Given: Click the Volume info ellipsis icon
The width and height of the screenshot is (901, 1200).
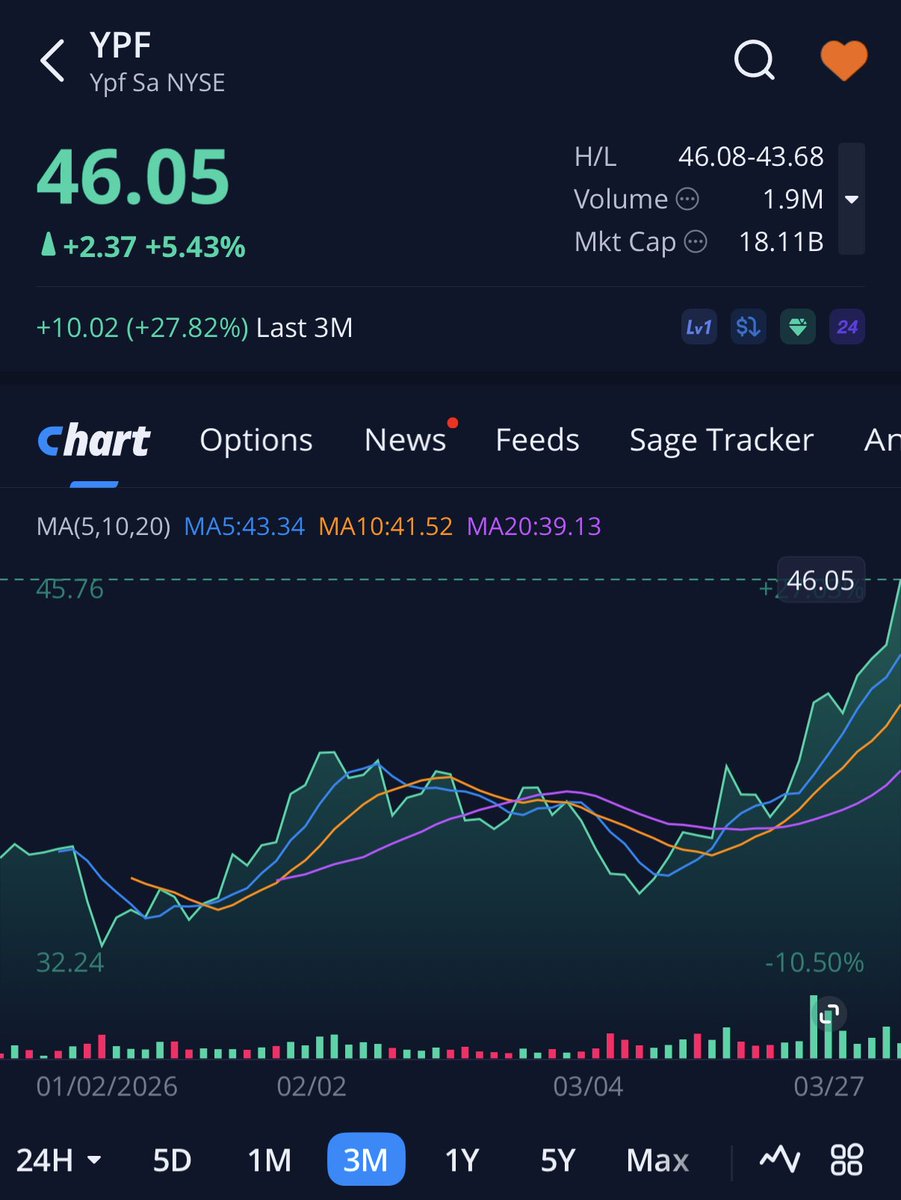Looking at the screenshot, I should tap(688, 199).
